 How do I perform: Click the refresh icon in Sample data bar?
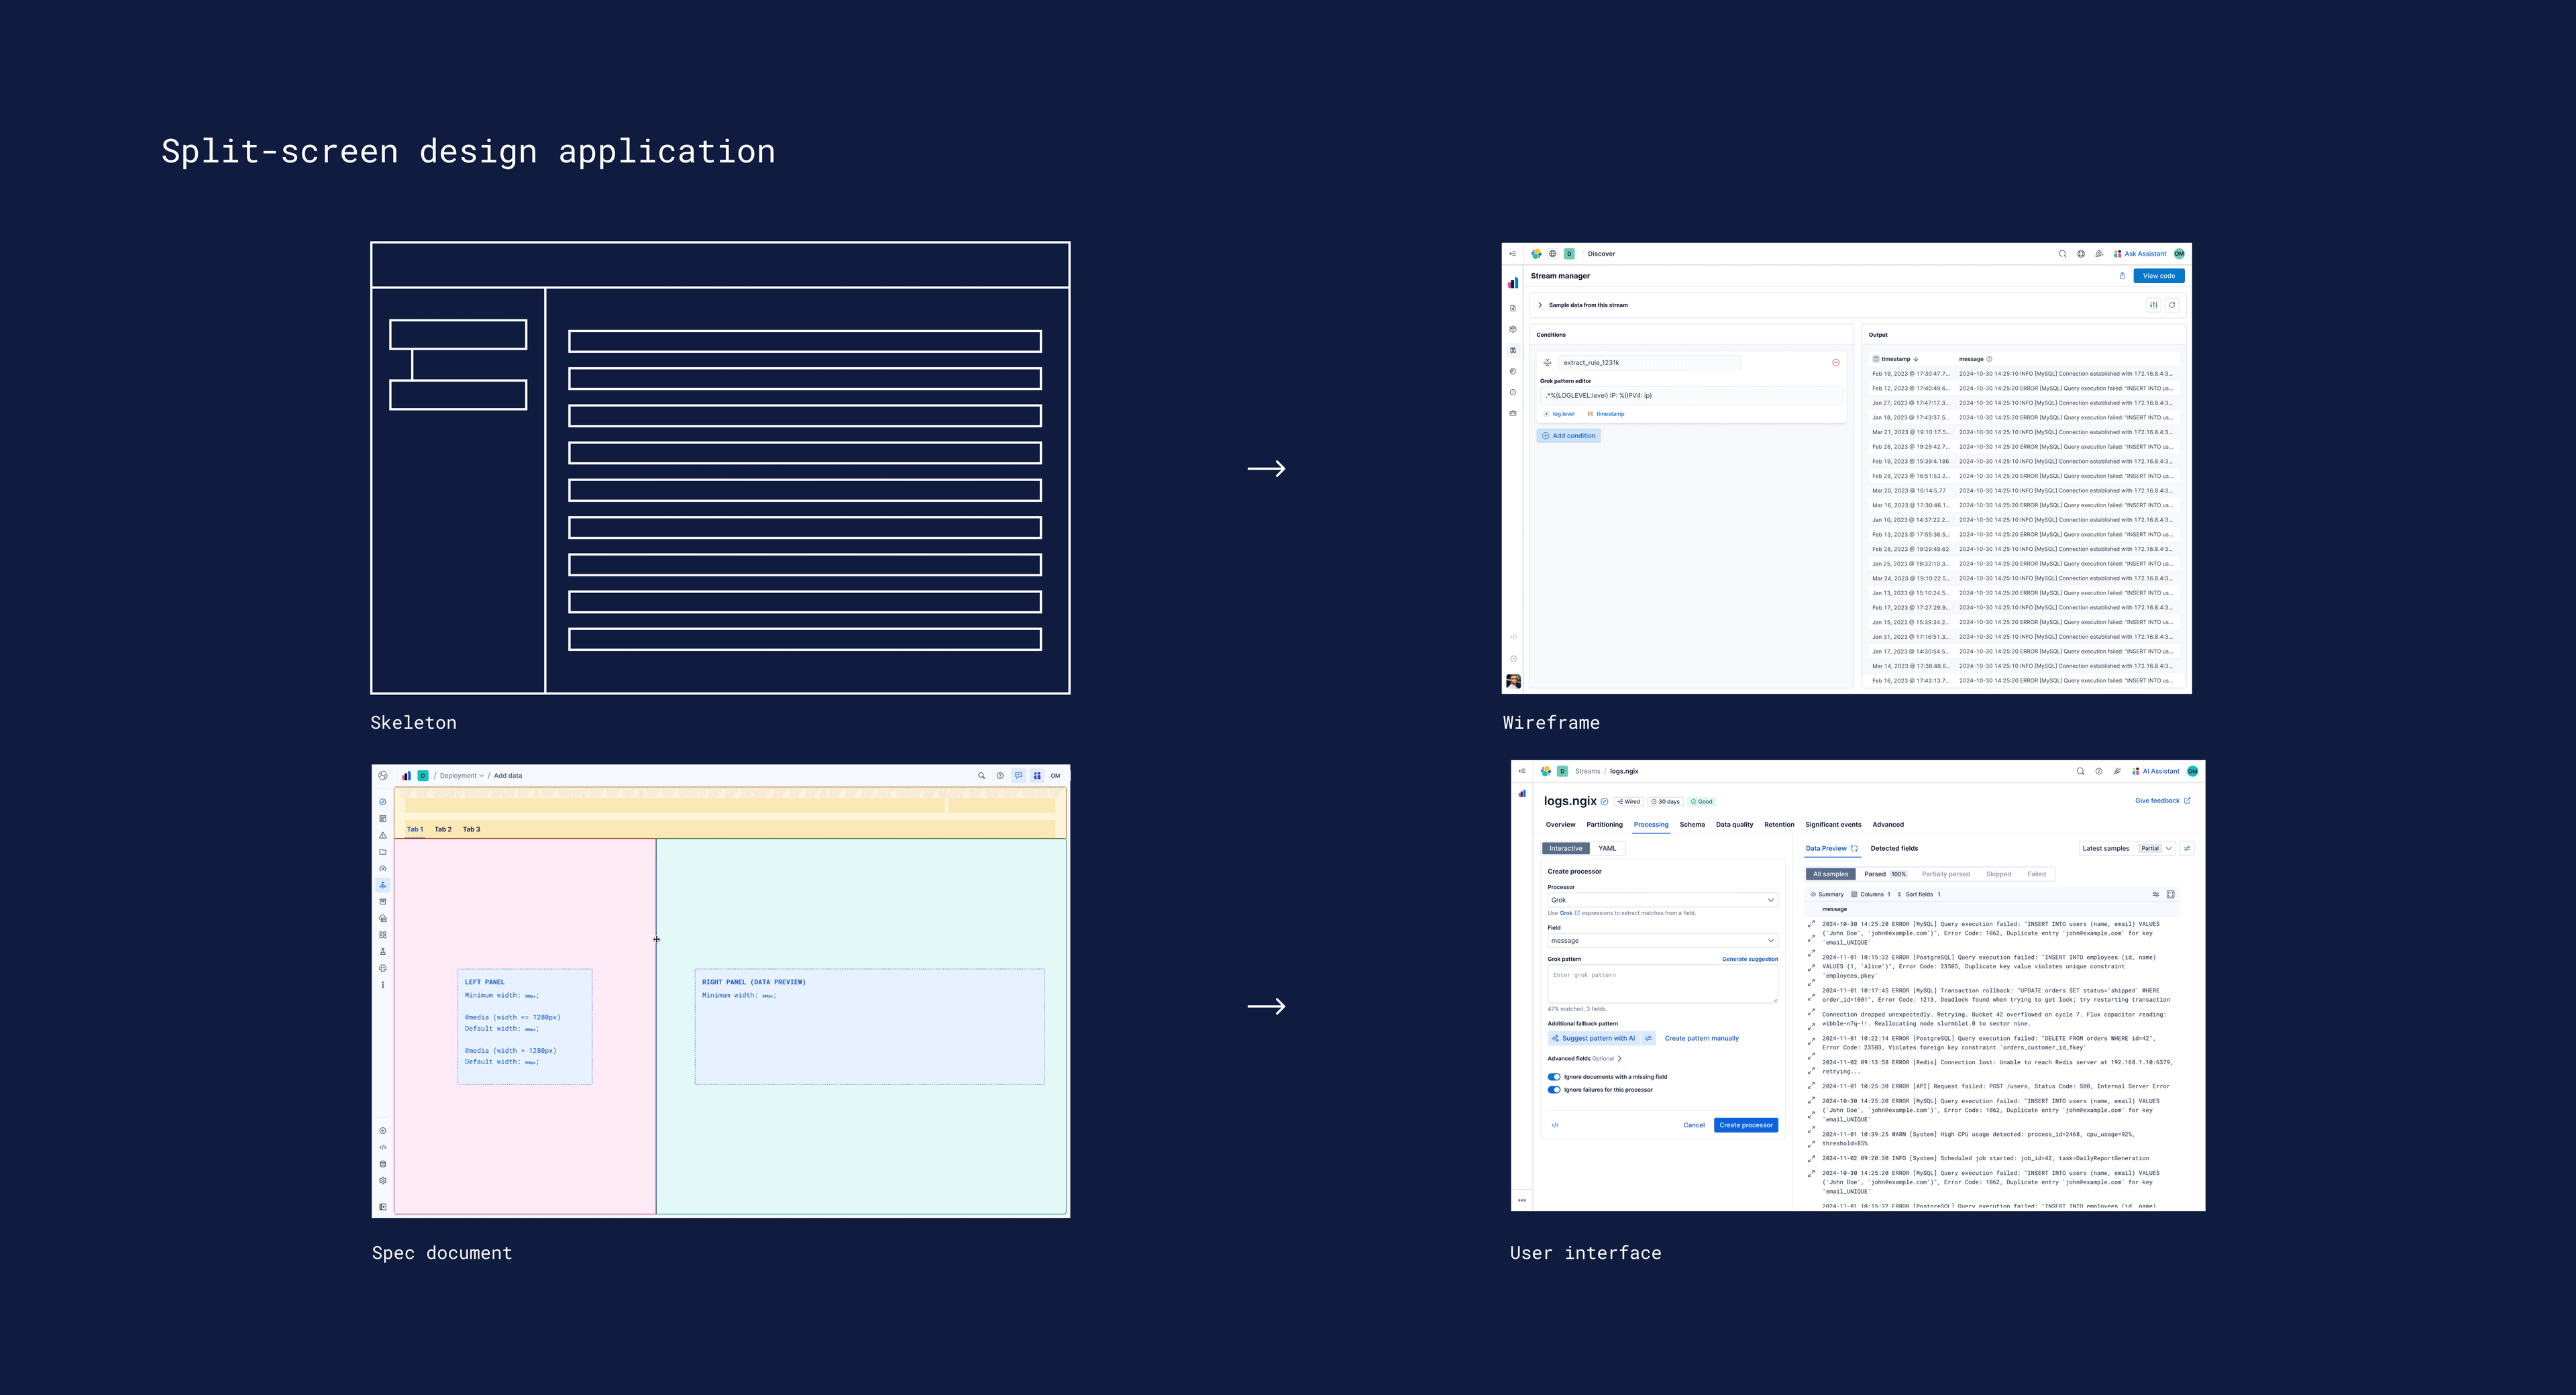pos(2171,305)
